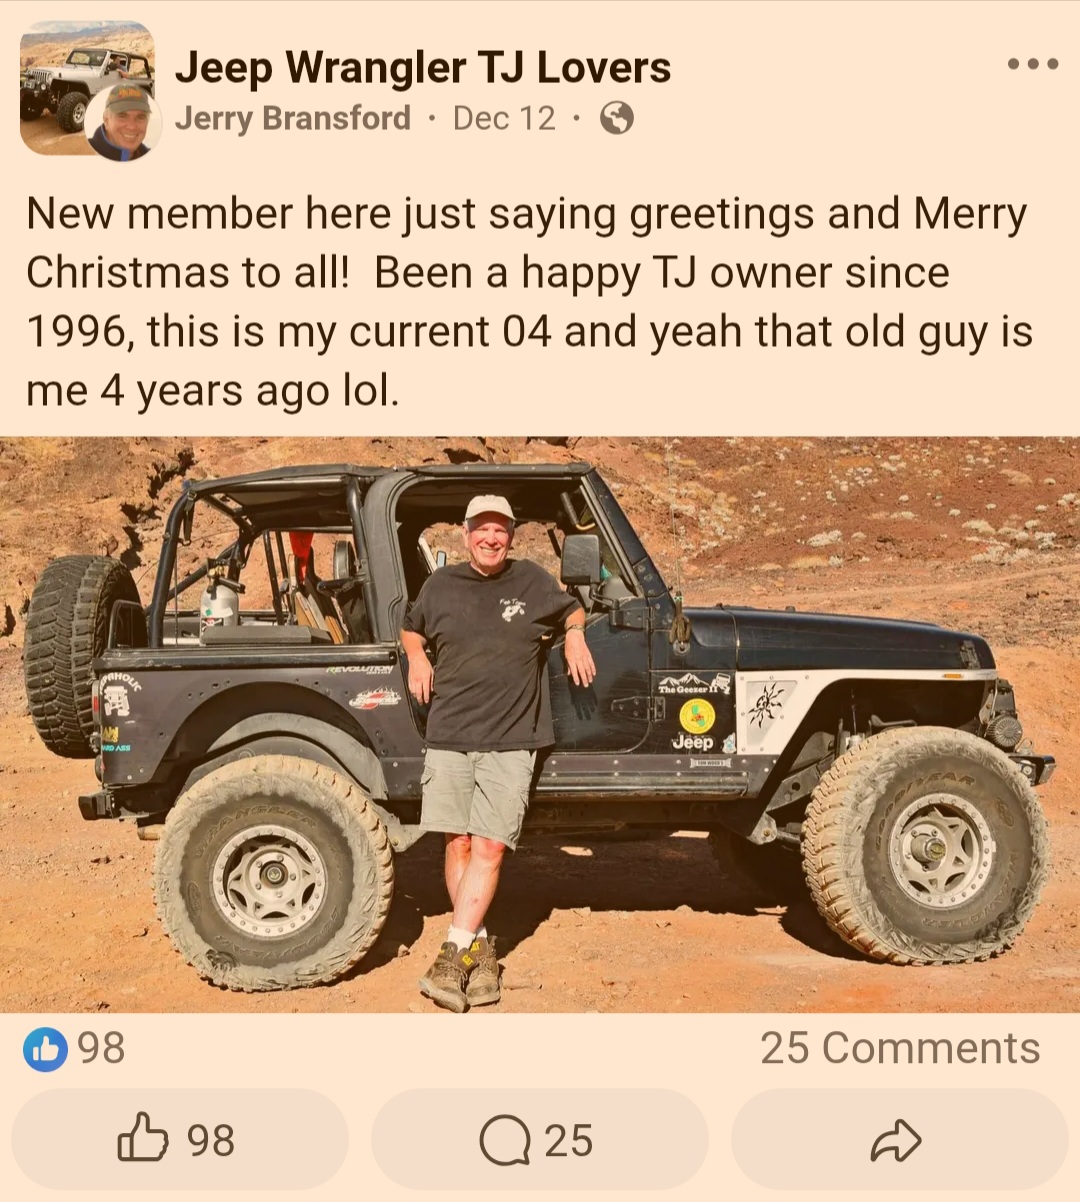Image resolution: width=1080 pixels, height=1202 pixels.
Task: View the 25 Comments link
Action: tap(900, 1048)
